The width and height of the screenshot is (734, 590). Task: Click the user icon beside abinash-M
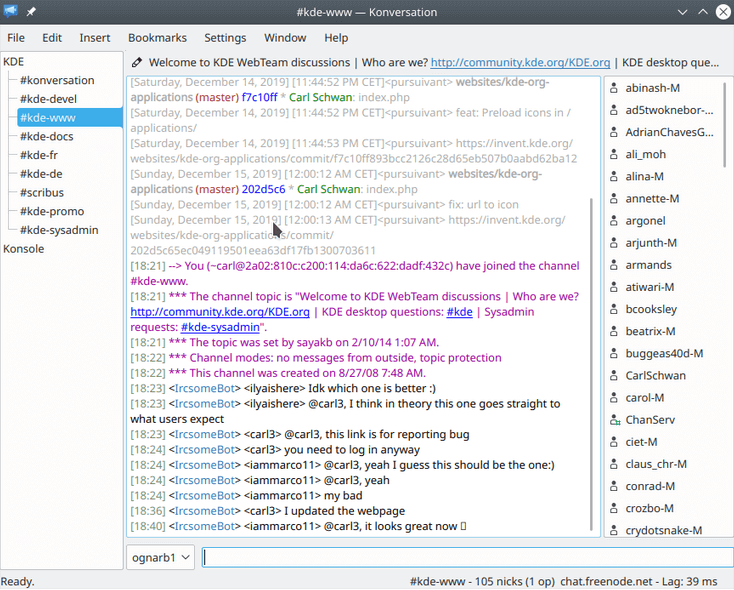pos(614,88)
